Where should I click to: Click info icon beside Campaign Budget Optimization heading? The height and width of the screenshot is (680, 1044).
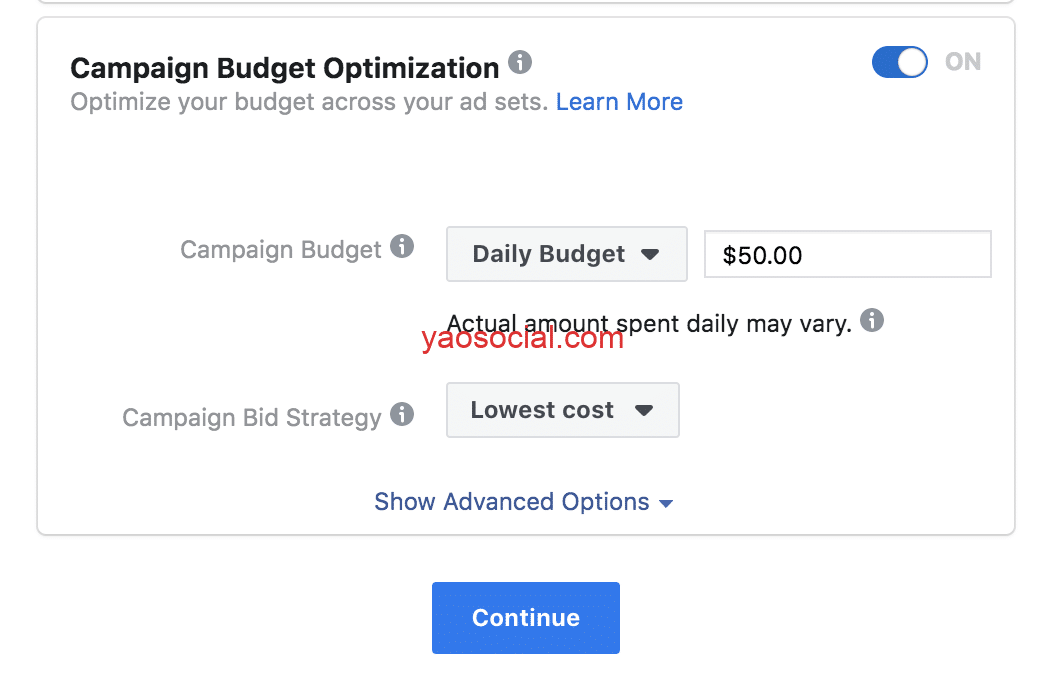pos(520,63)
